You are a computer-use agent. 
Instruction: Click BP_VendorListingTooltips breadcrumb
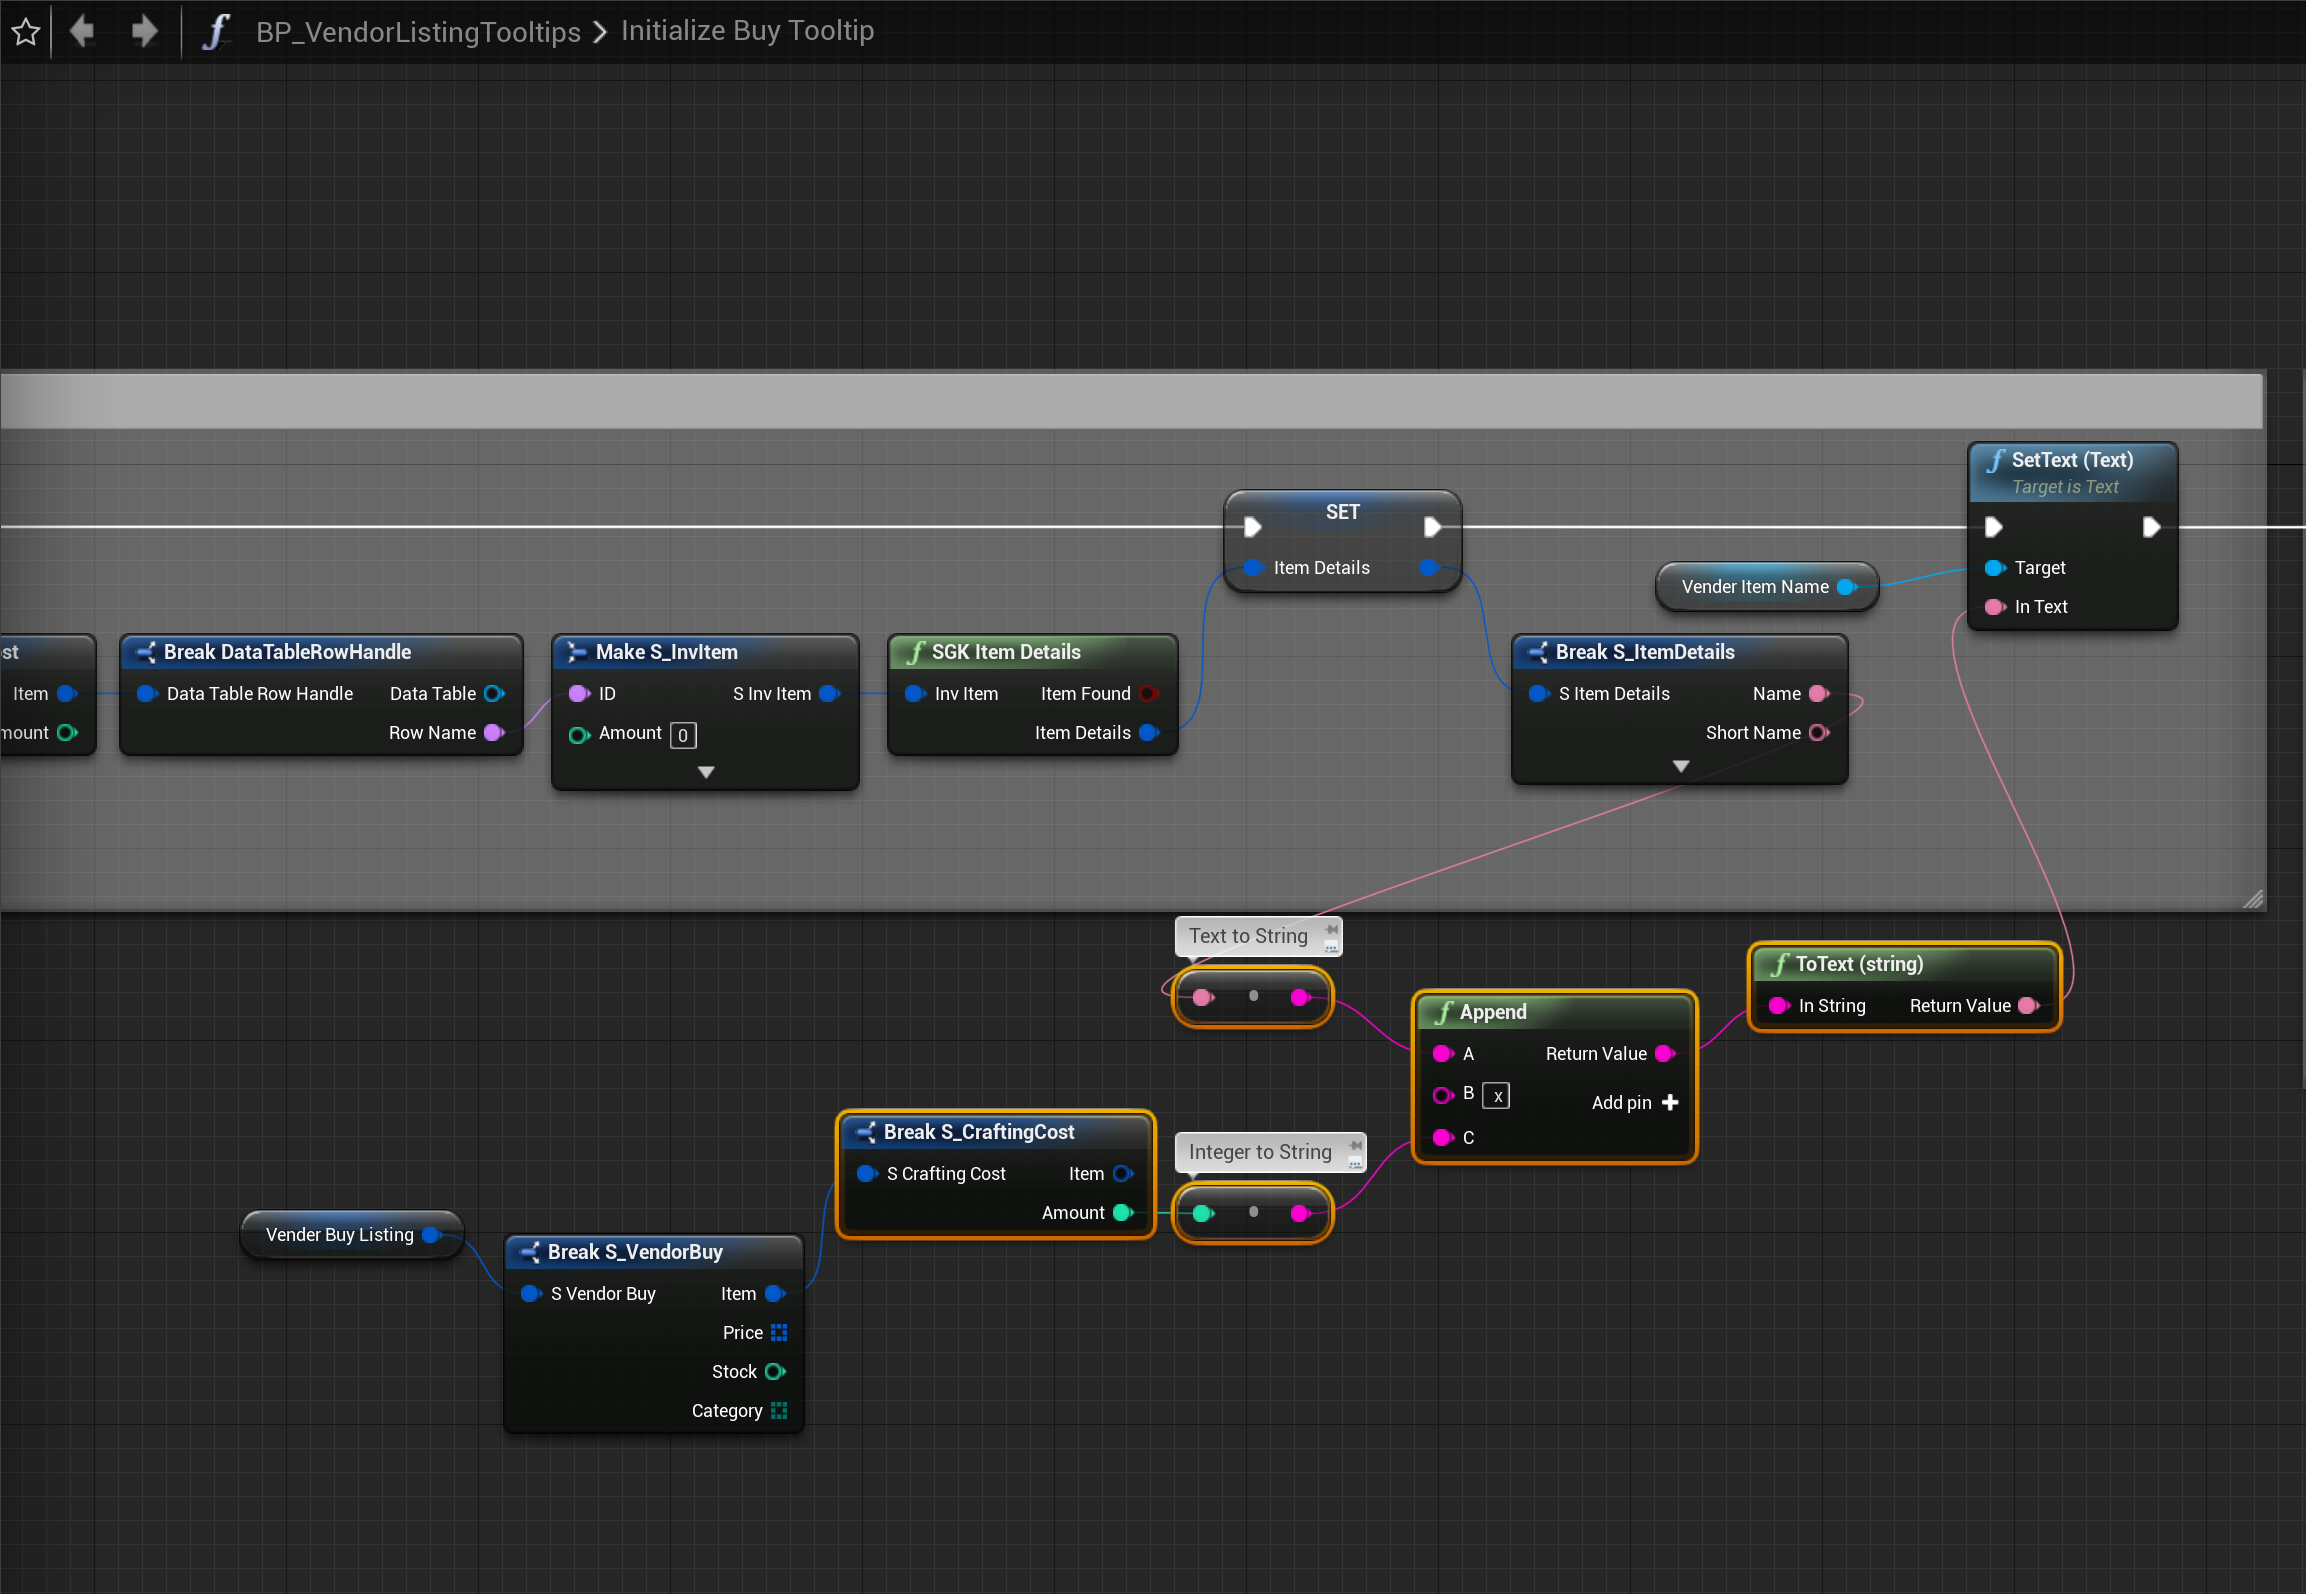418,31
